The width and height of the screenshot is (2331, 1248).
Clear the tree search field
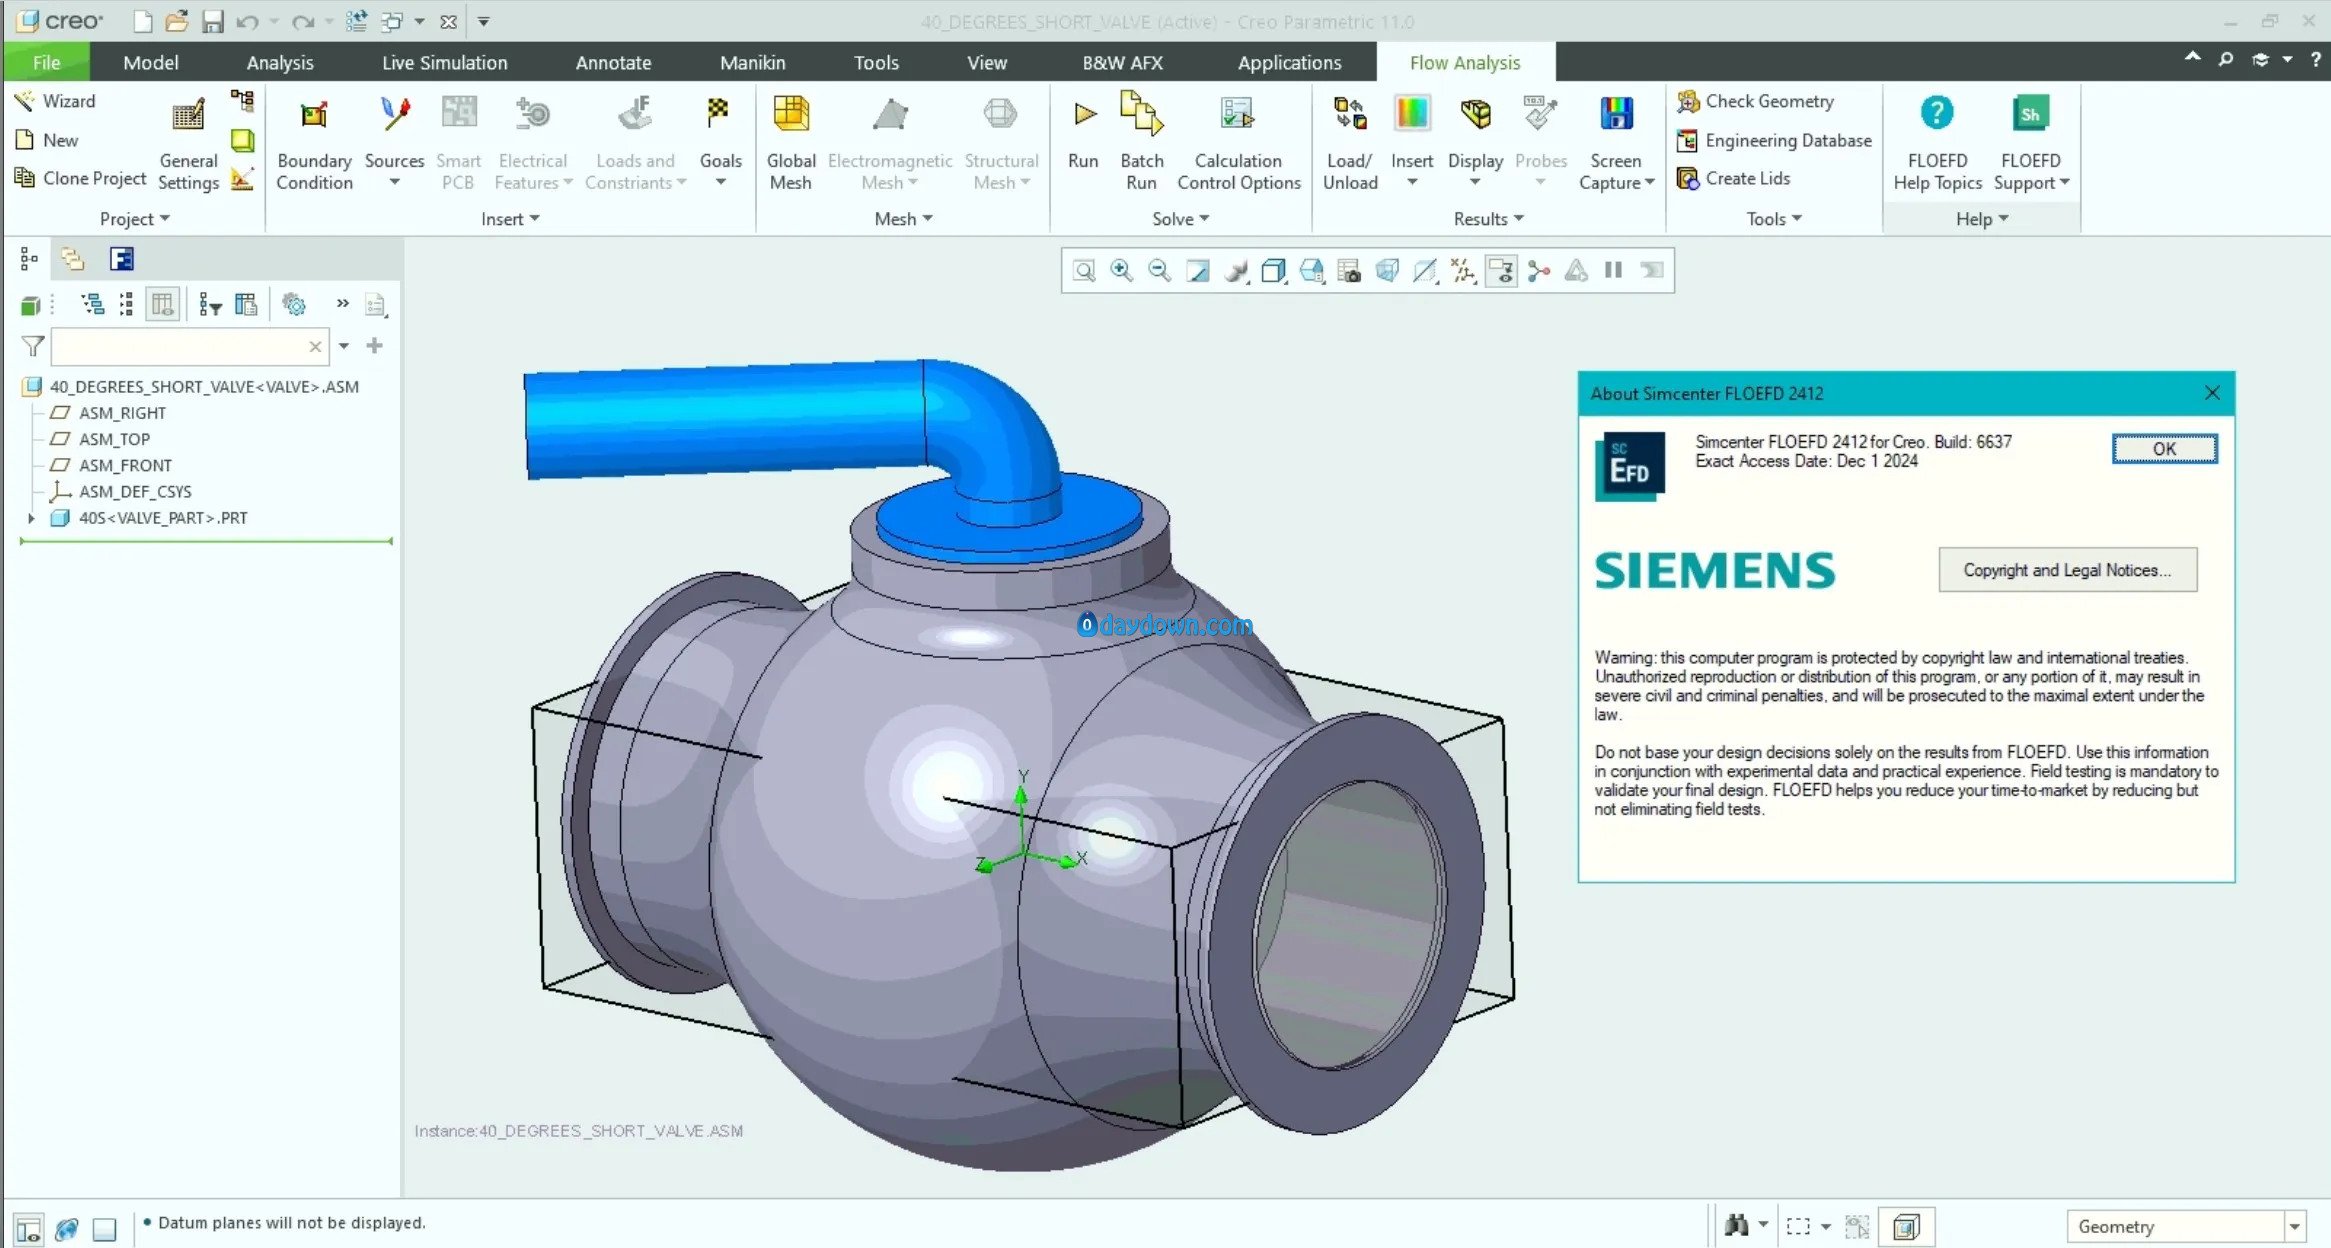tap(315, 347)
